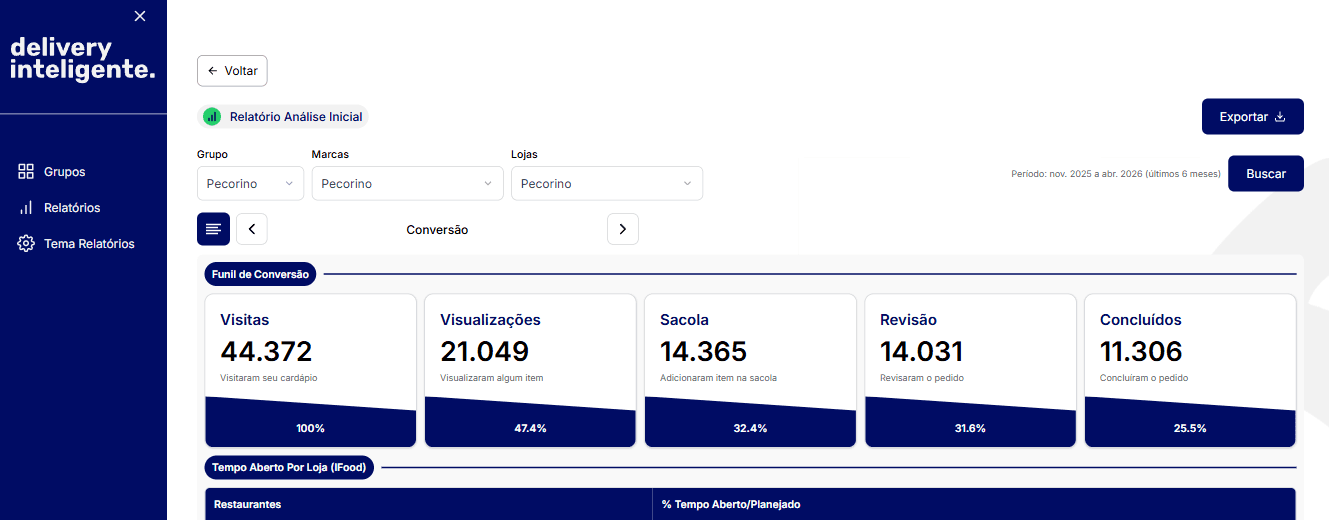
Task: Close the sidebar with the X icon
Action: point(140,16)
